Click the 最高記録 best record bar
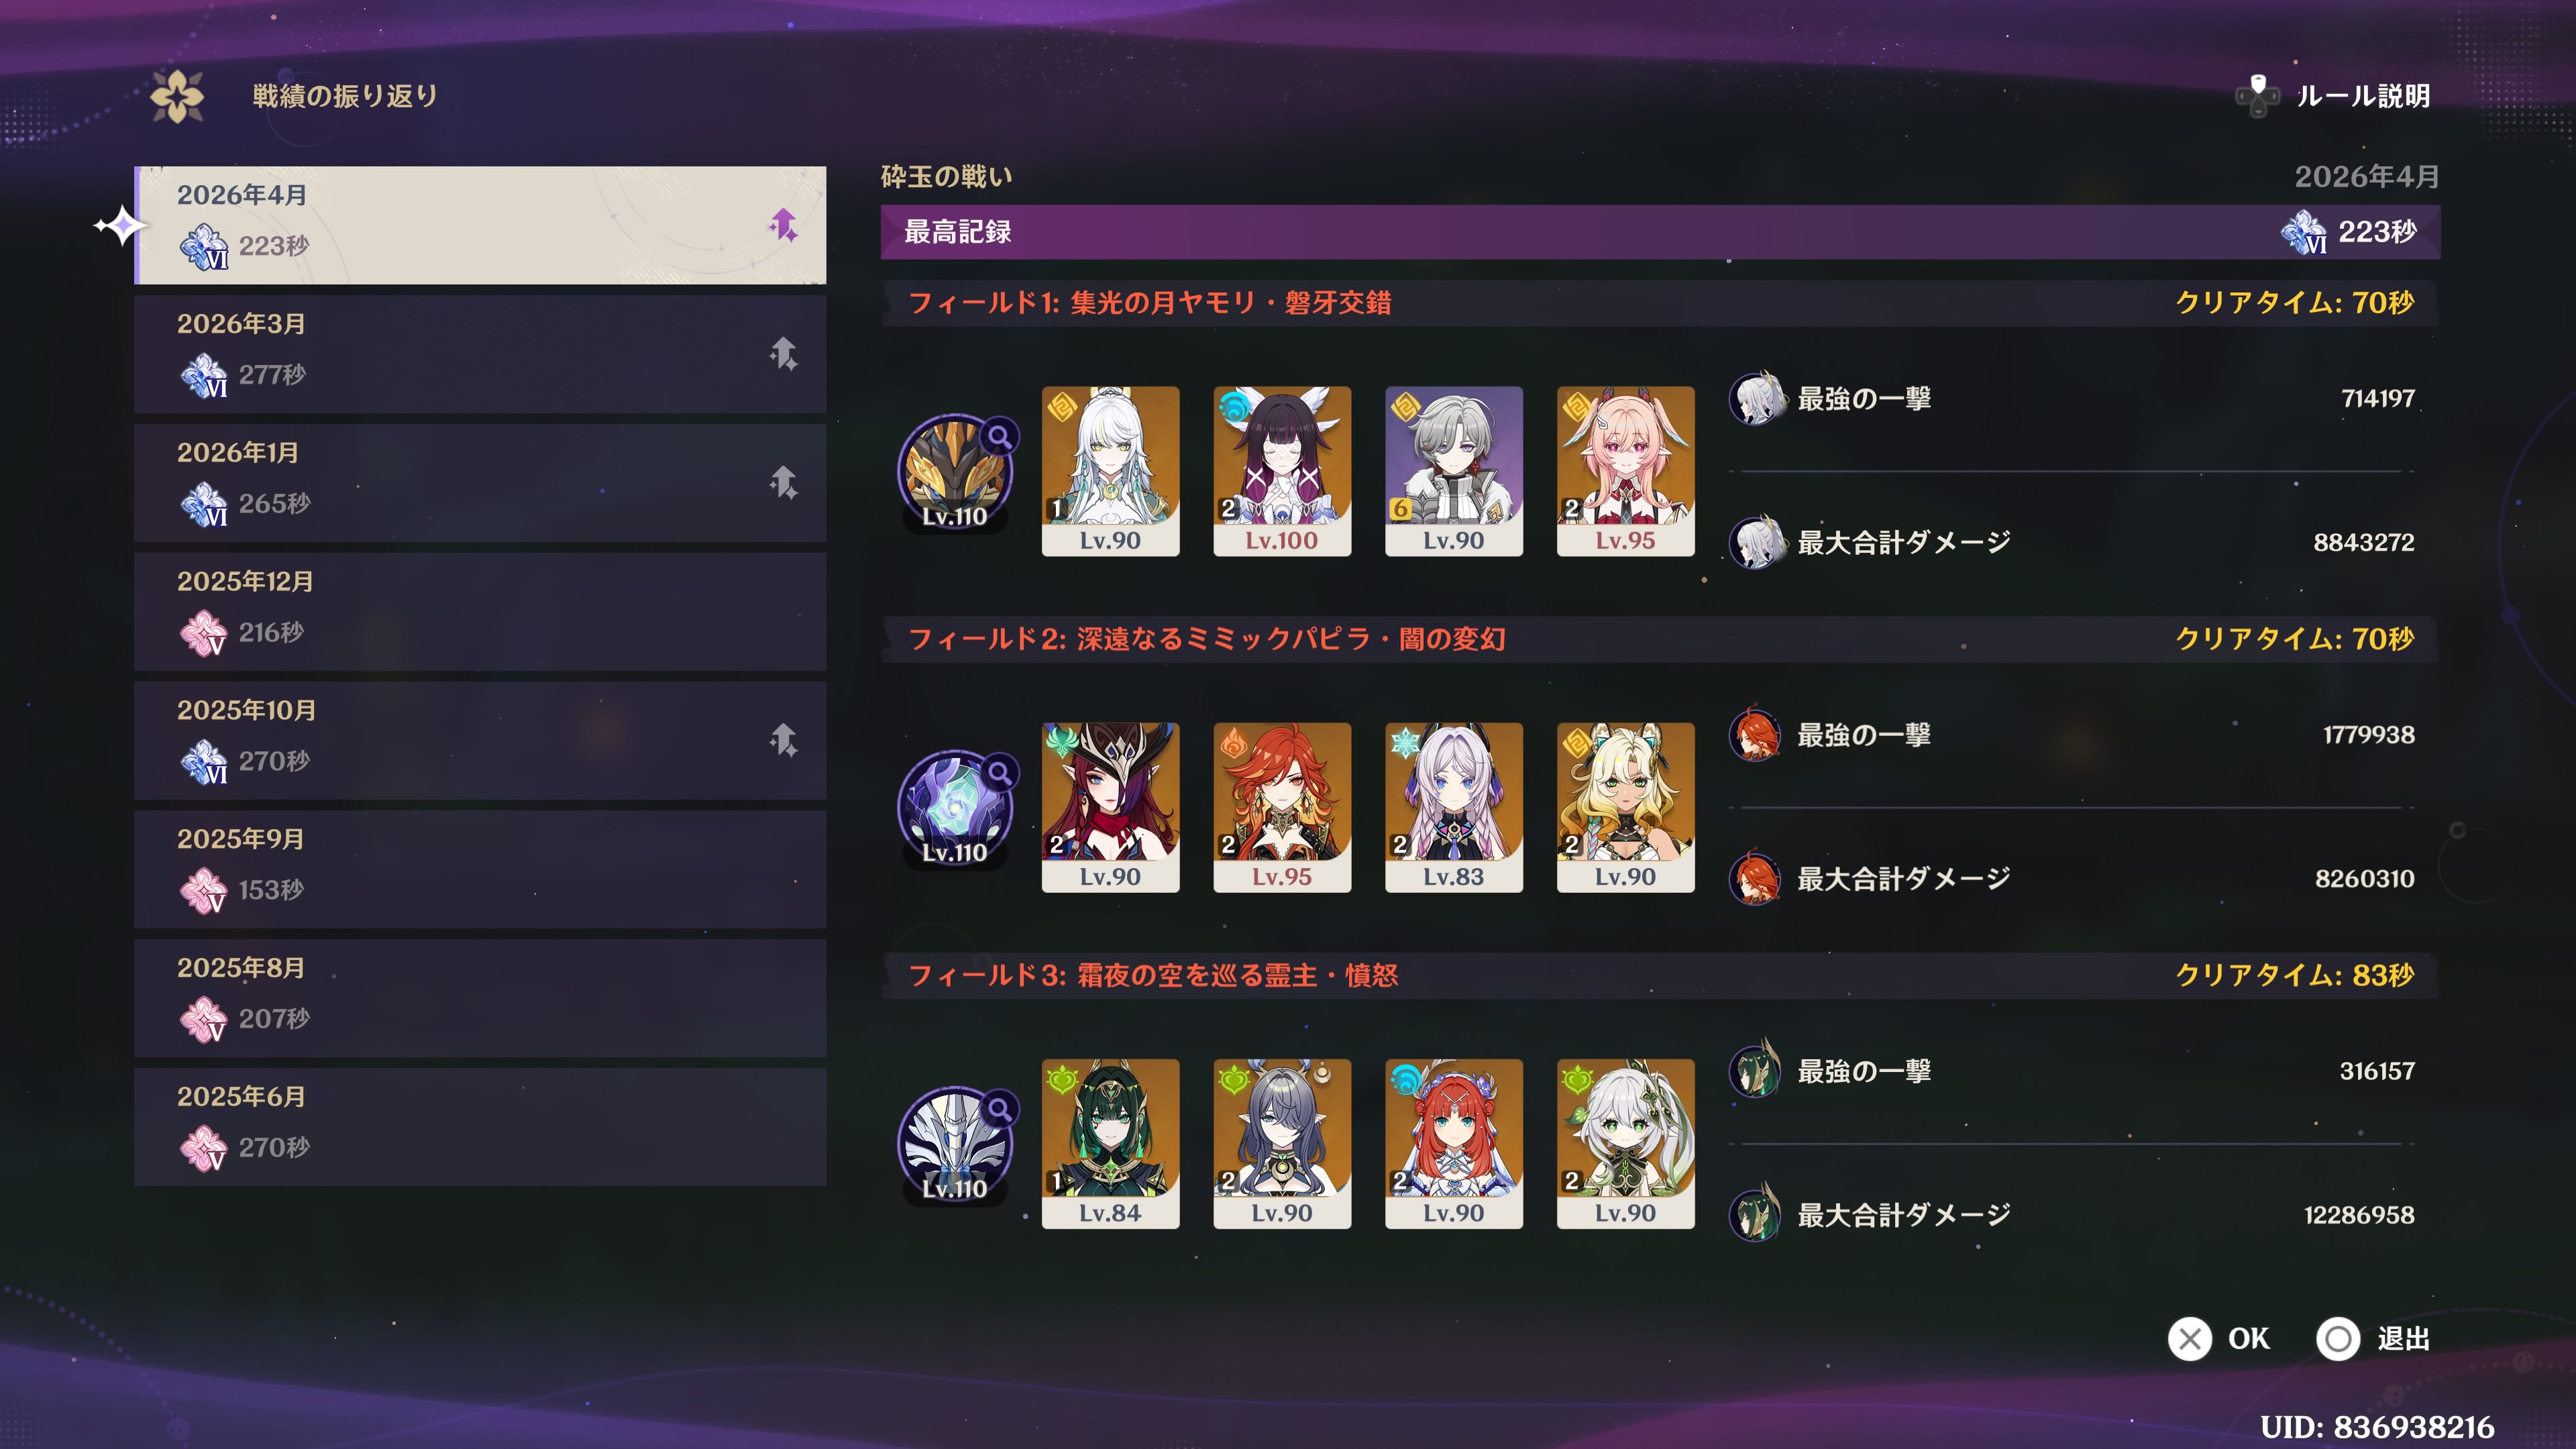 1660,232
